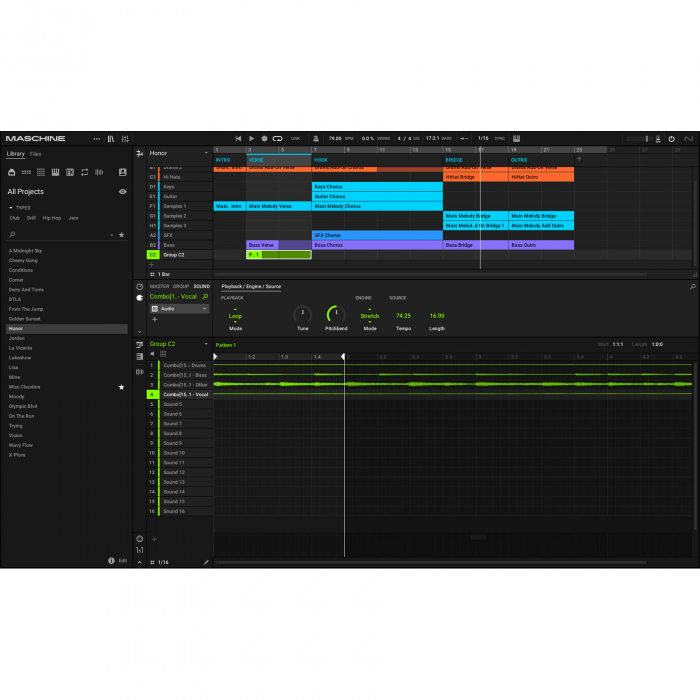This screenshot has height=700, width=700.
Task: Switch to the MASTER tab
Action: [159, 286]
